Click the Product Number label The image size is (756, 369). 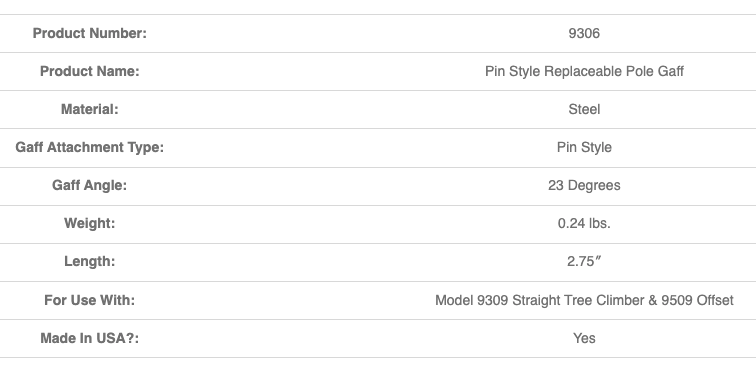click(90, 33)
